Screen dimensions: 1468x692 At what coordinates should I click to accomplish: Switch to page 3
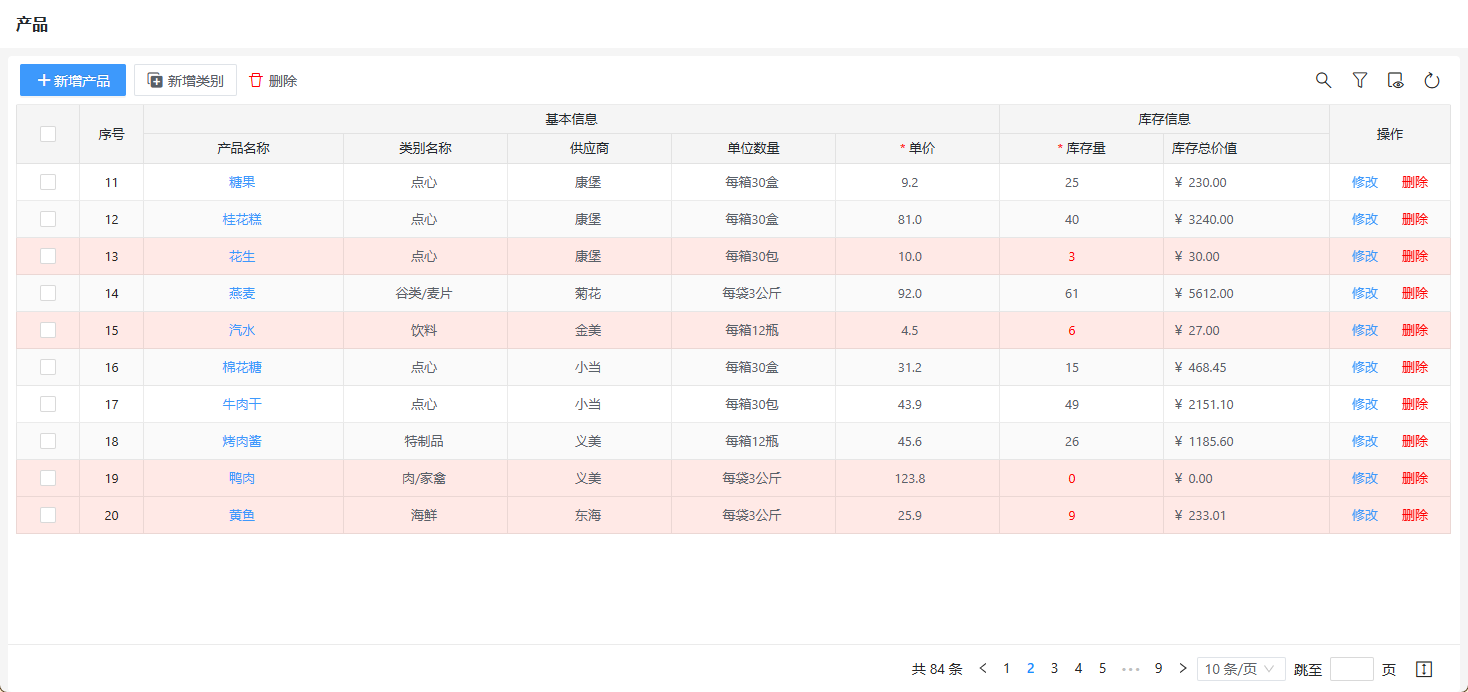[1054, 668]
